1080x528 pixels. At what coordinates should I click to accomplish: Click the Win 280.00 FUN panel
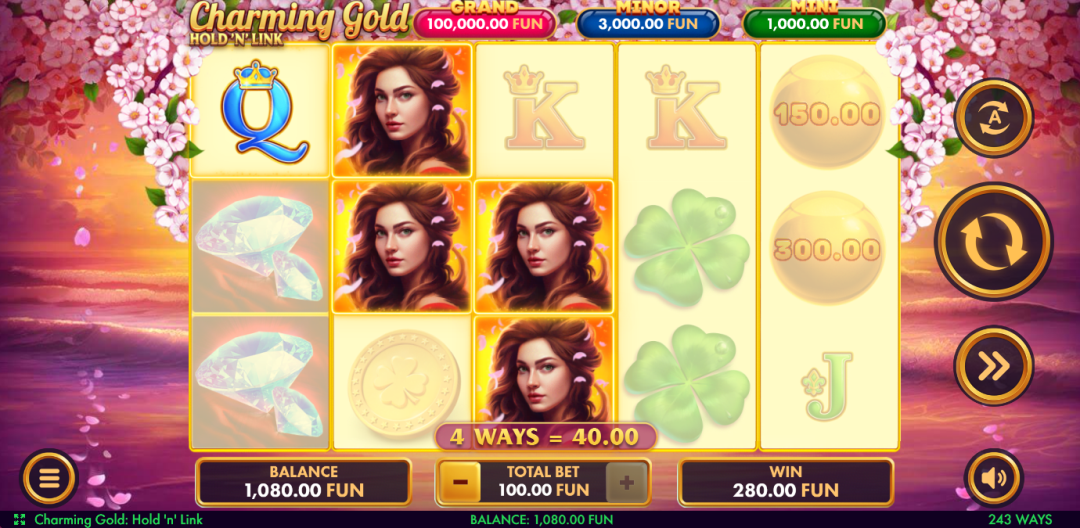tap(786, 482)
